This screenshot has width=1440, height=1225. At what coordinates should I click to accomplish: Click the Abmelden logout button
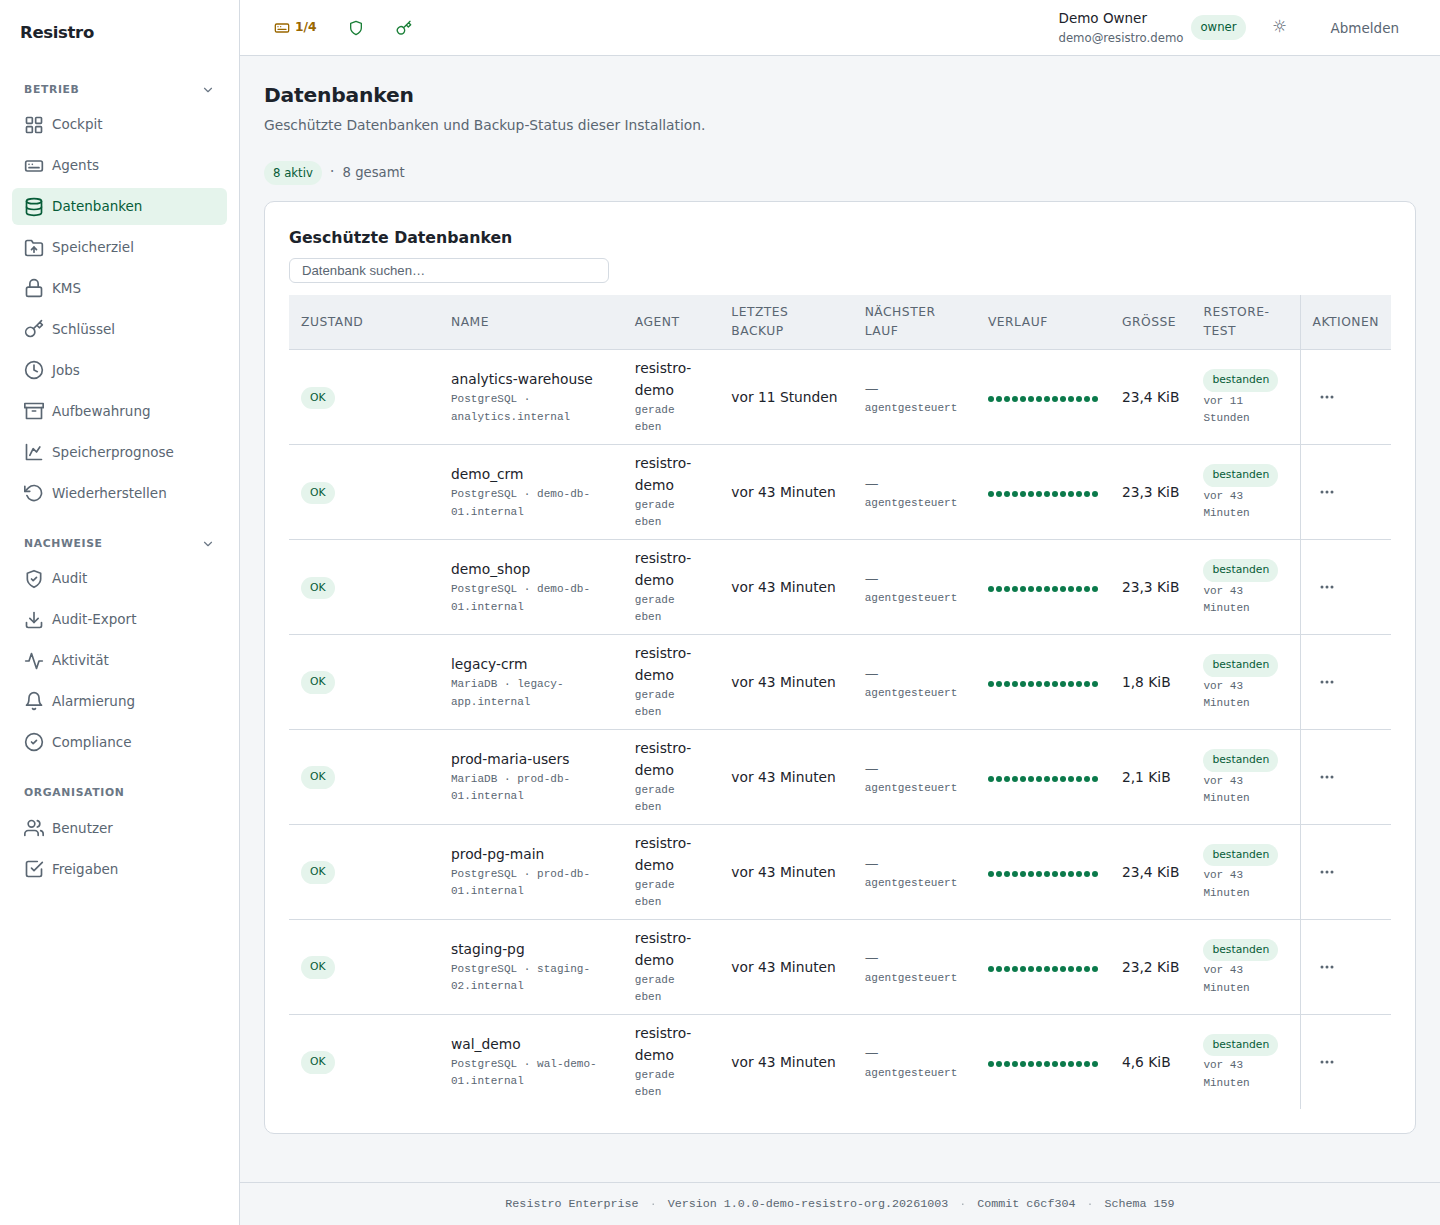(x=1364, y=28)
